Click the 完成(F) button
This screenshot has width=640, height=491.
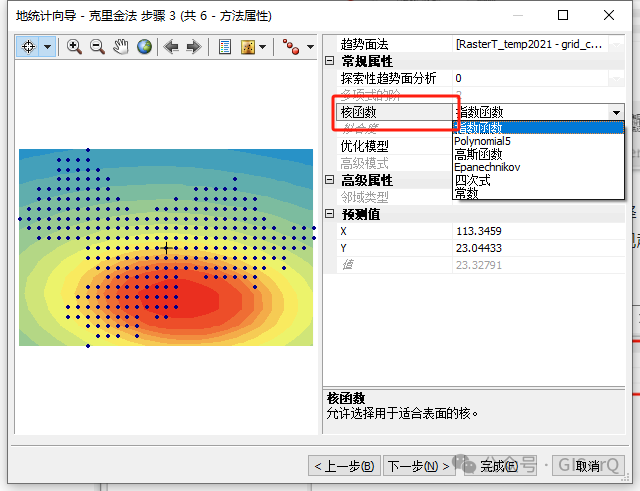tap(499, 466)
